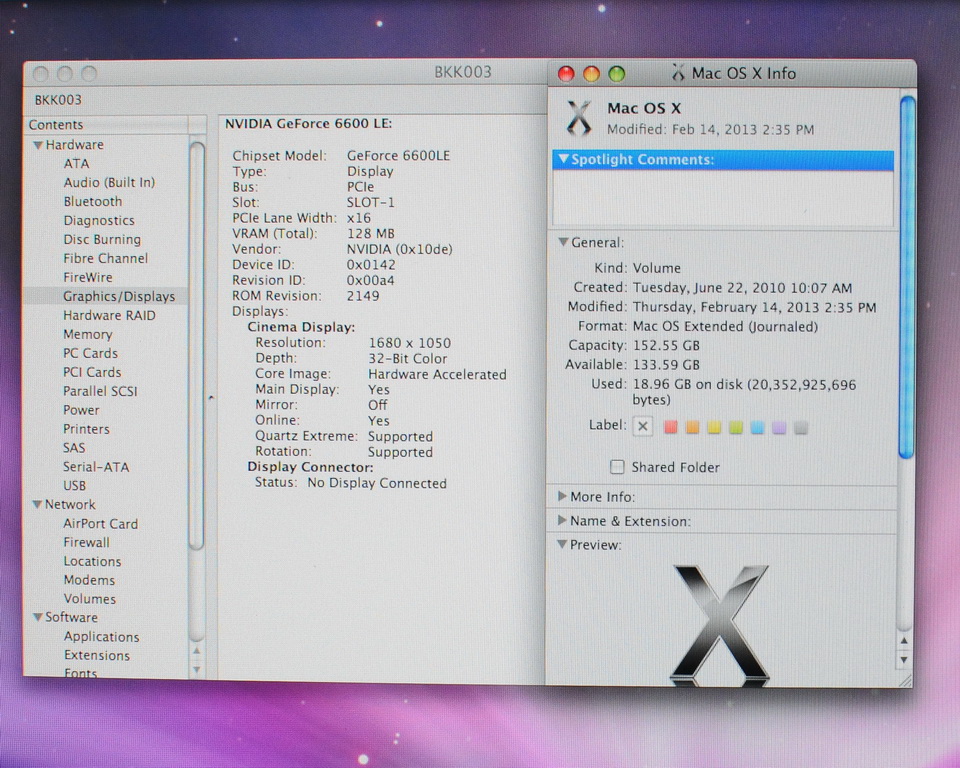
Task: Select Volumes under Network
Action: coord(89,599)
